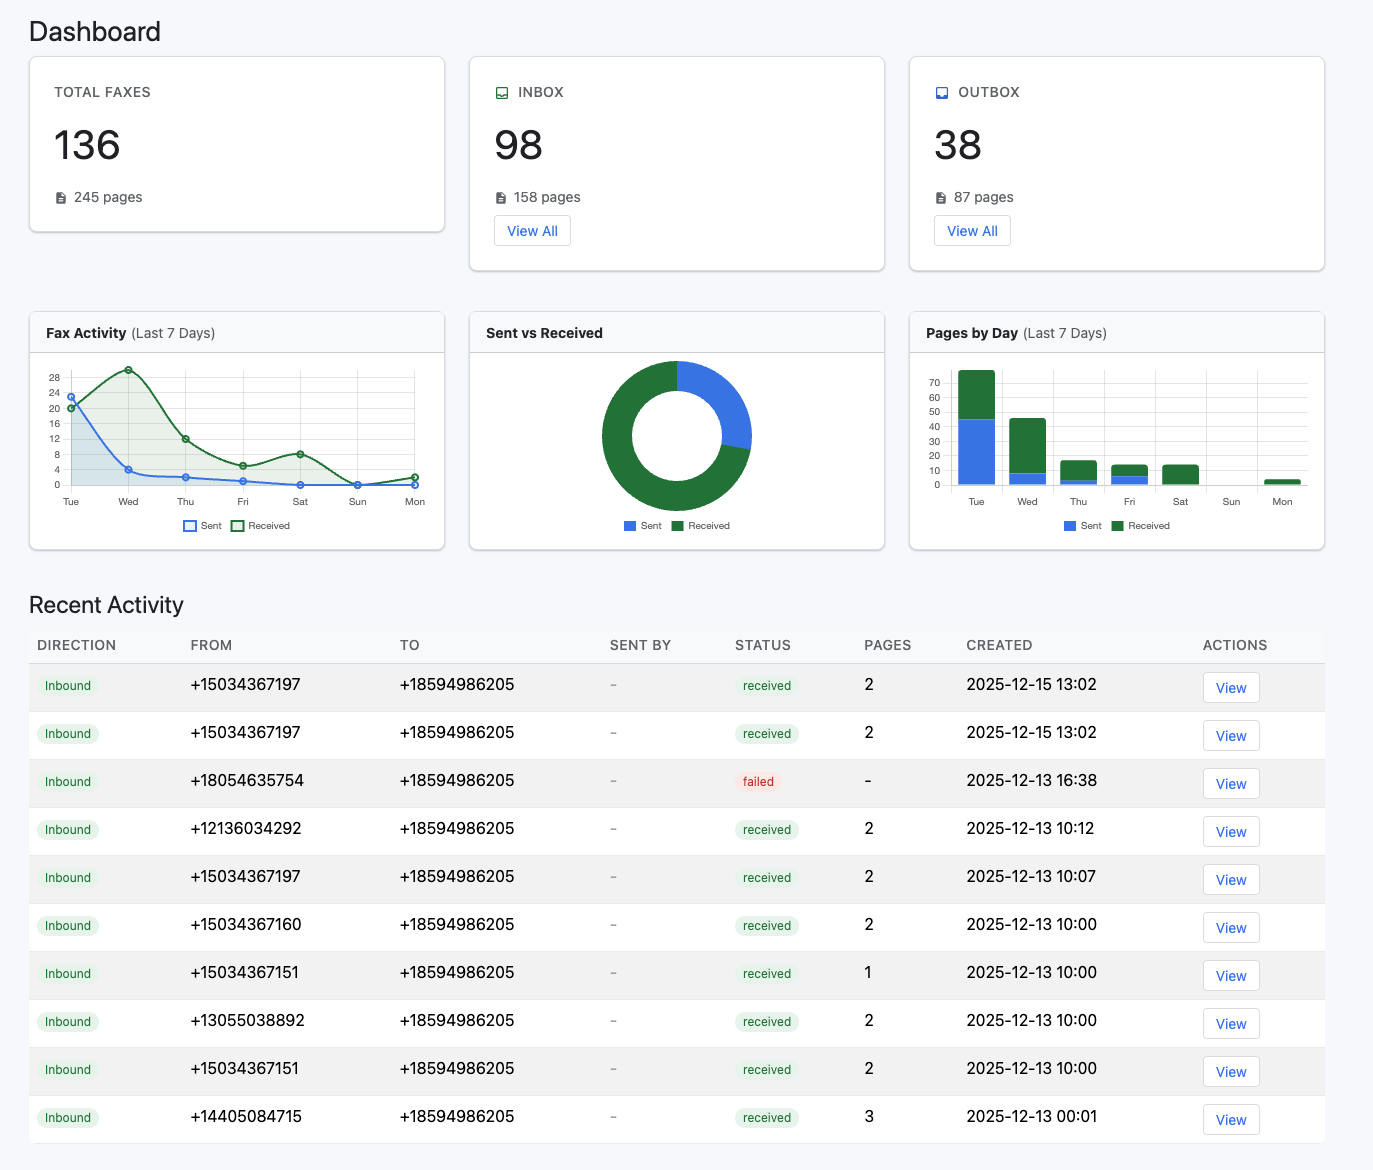1373x1170 pixels.
Task: Toggle the Sent legend in Pages by Day
Action: point(1081,525)
